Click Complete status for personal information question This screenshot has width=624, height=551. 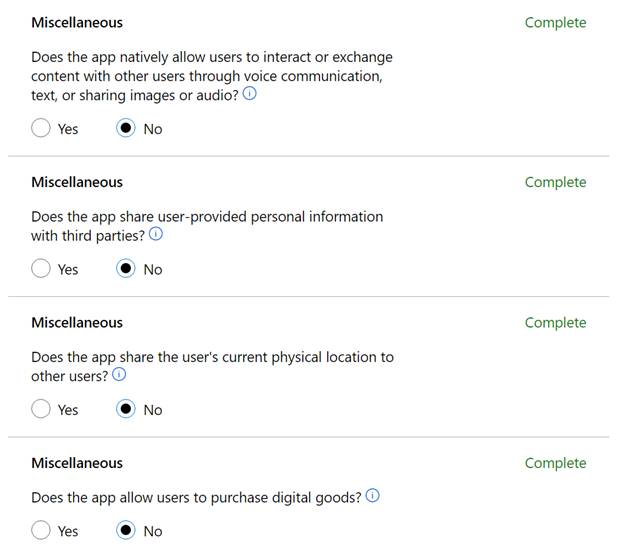555,182
